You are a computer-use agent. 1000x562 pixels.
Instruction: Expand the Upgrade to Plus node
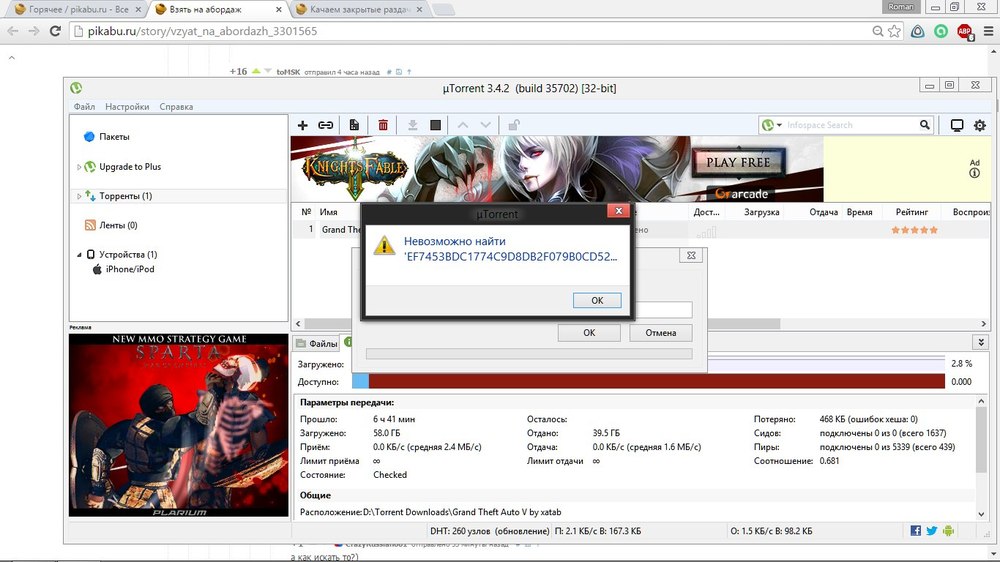(x=79, y=167)
